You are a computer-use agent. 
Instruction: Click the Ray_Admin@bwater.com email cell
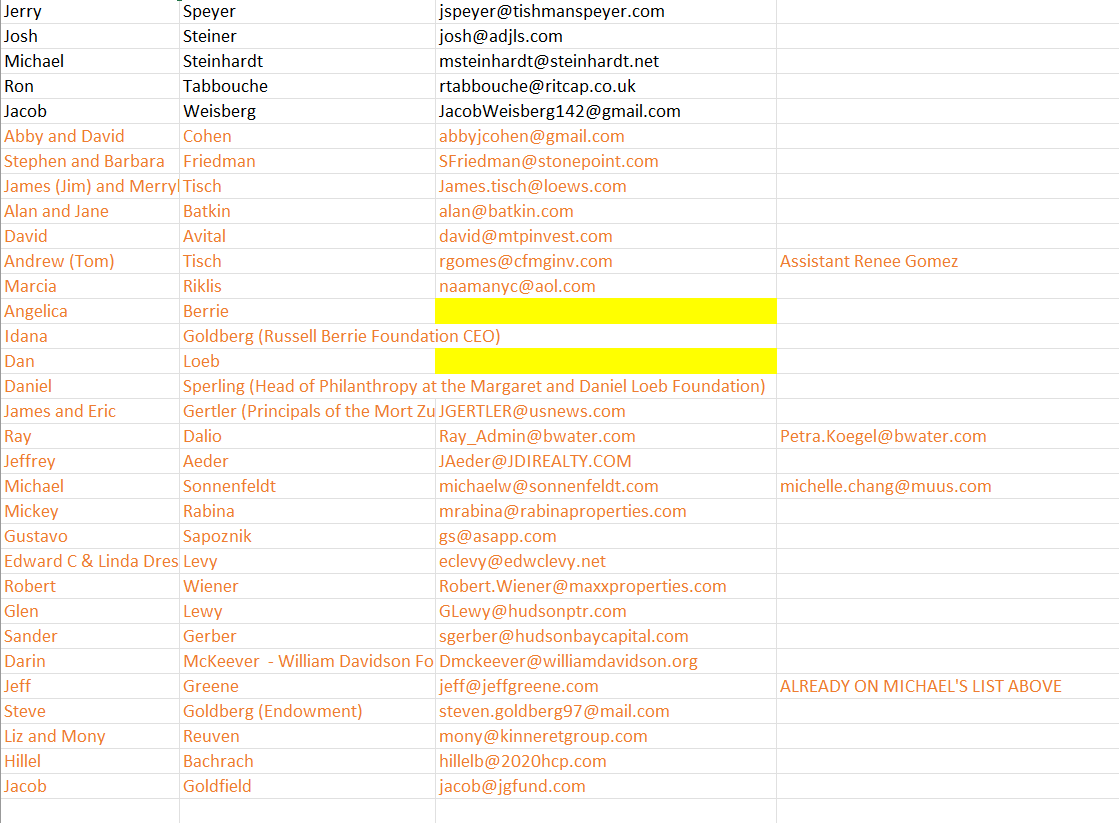(x=537, y=436)
